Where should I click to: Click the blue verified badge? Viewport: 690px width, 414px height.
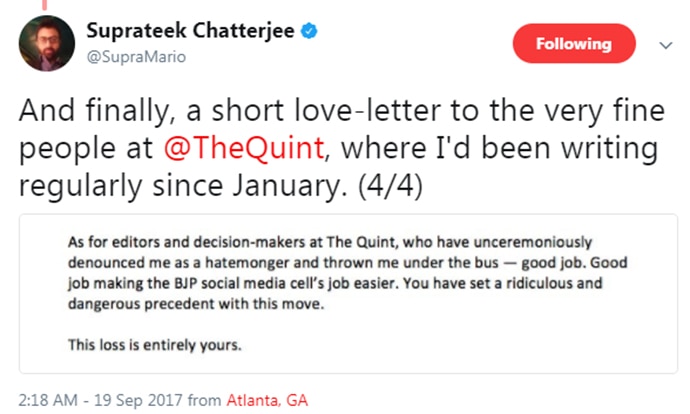pyautogui.click(x=312, y=31)
